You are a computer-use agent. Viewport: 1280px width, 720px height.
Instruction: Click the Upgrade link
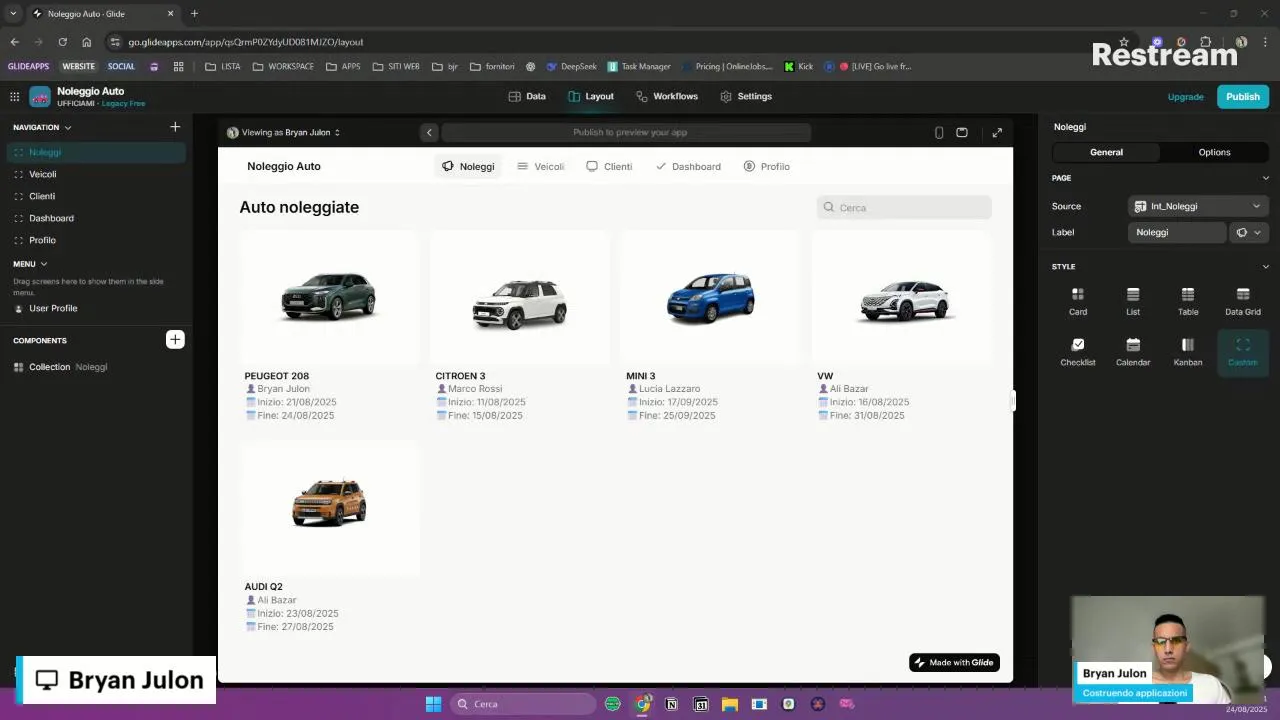coord(1185,97)
